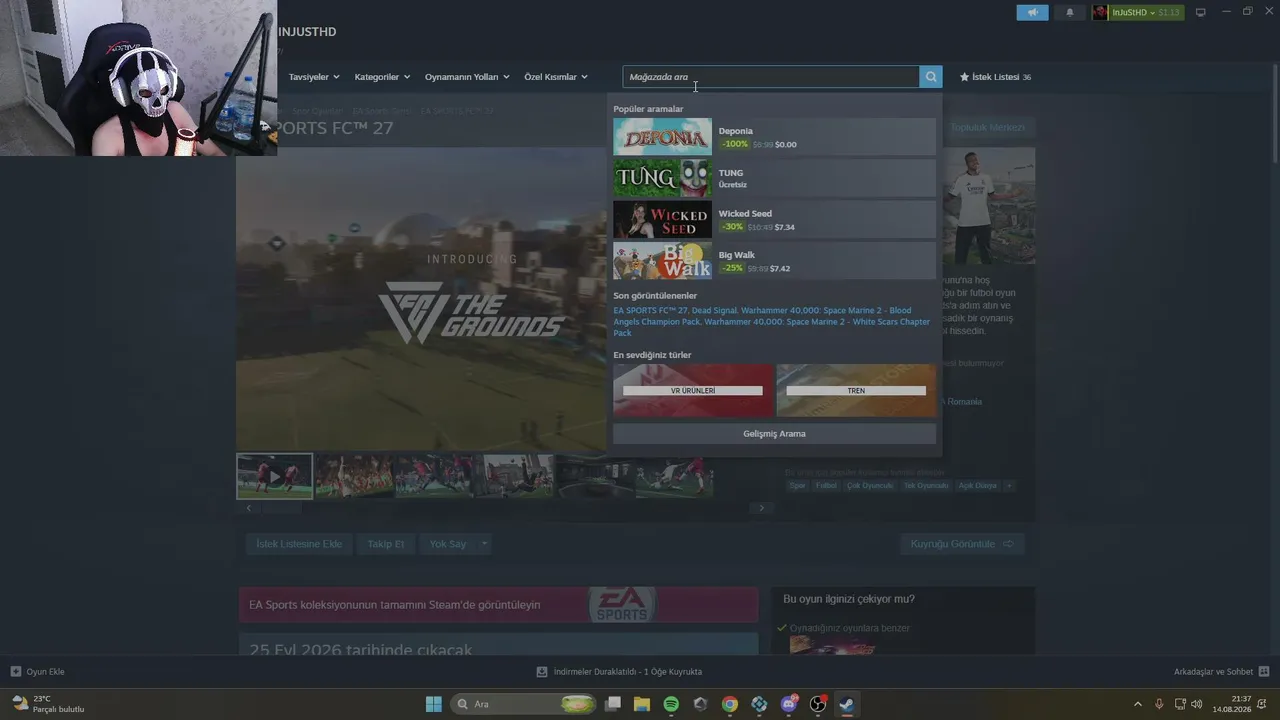Open the weather widget on taskbar
The image size is (1280, 720).
pos(50,704)
